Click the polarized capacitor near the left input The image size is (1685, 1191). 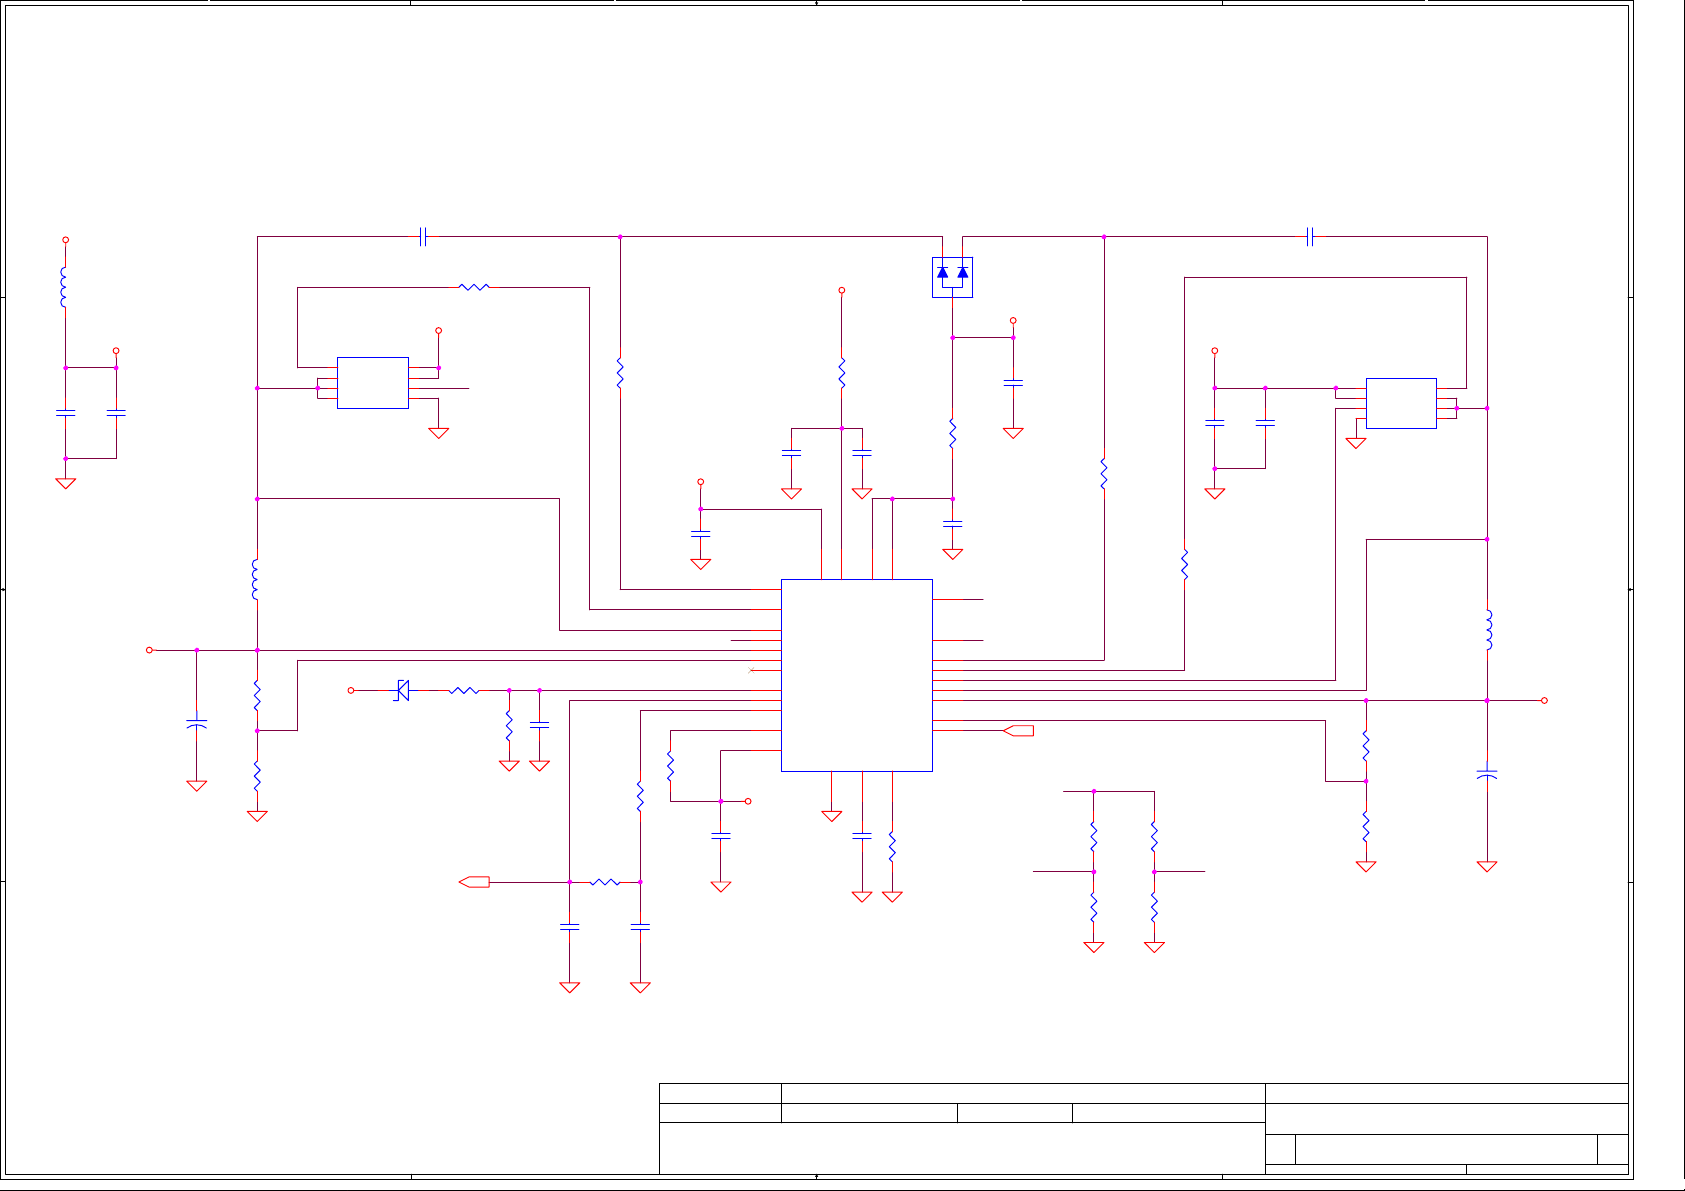point(197,723)
